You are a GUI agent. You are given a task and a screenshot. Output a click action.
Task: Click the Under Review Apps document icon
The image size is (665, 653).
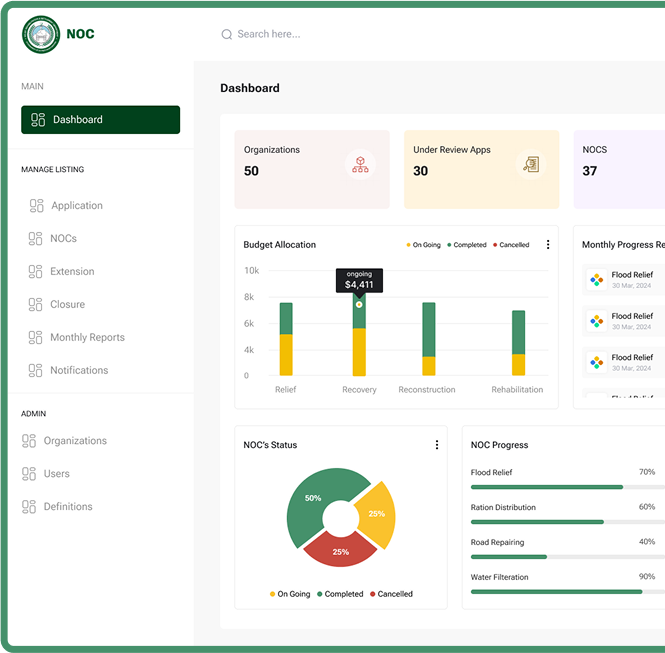530,165
